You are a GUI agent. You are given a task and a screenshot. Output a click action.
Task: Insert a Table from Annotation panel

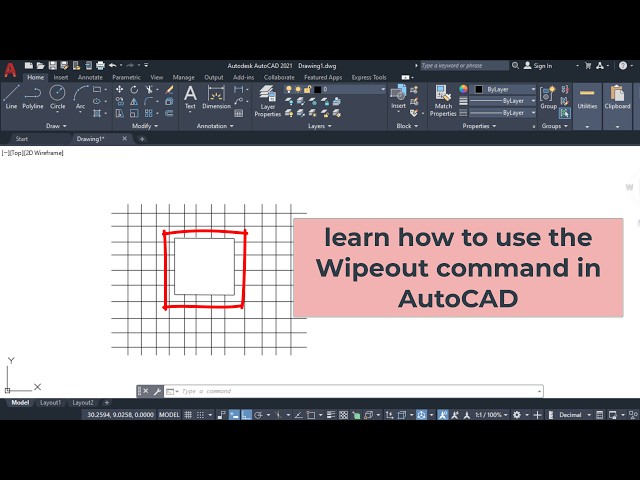tap(239, 113)
